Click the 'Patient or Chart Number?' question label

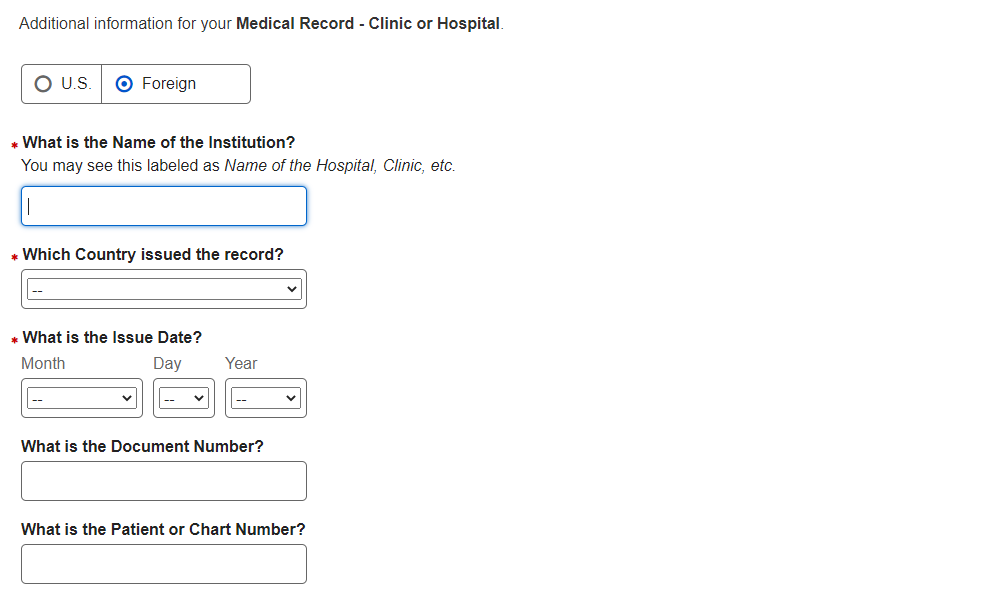pos(163,530)
